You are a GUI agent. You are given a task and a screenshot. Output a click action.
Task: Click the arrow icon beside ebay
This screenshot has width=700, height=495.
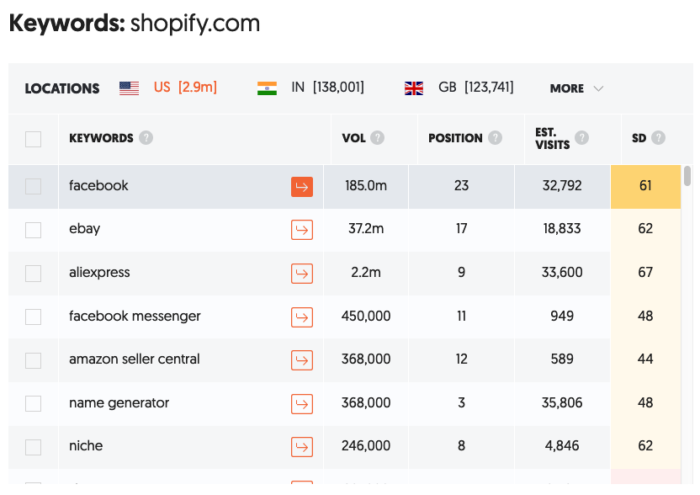pos(302,230)
